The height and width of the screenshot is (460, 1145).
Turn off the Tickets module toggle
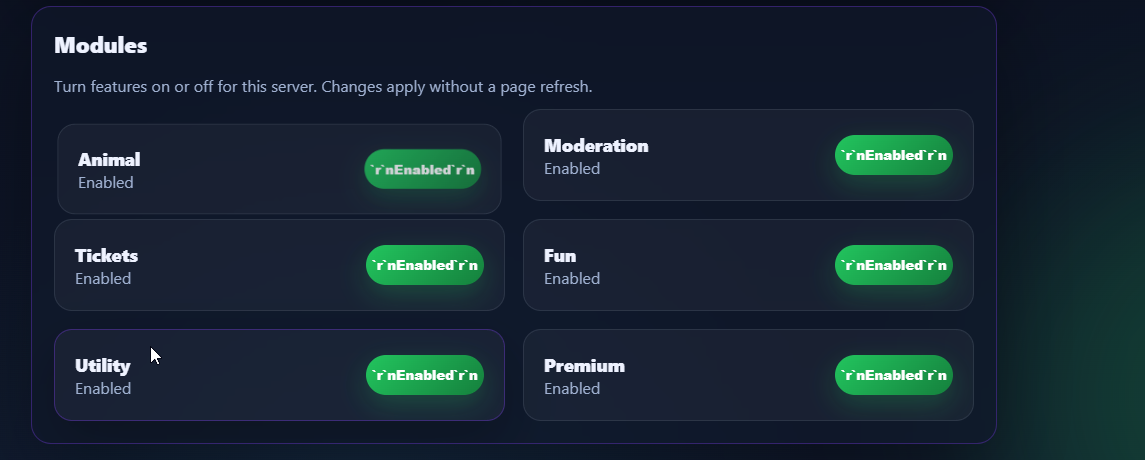point(424,265)
